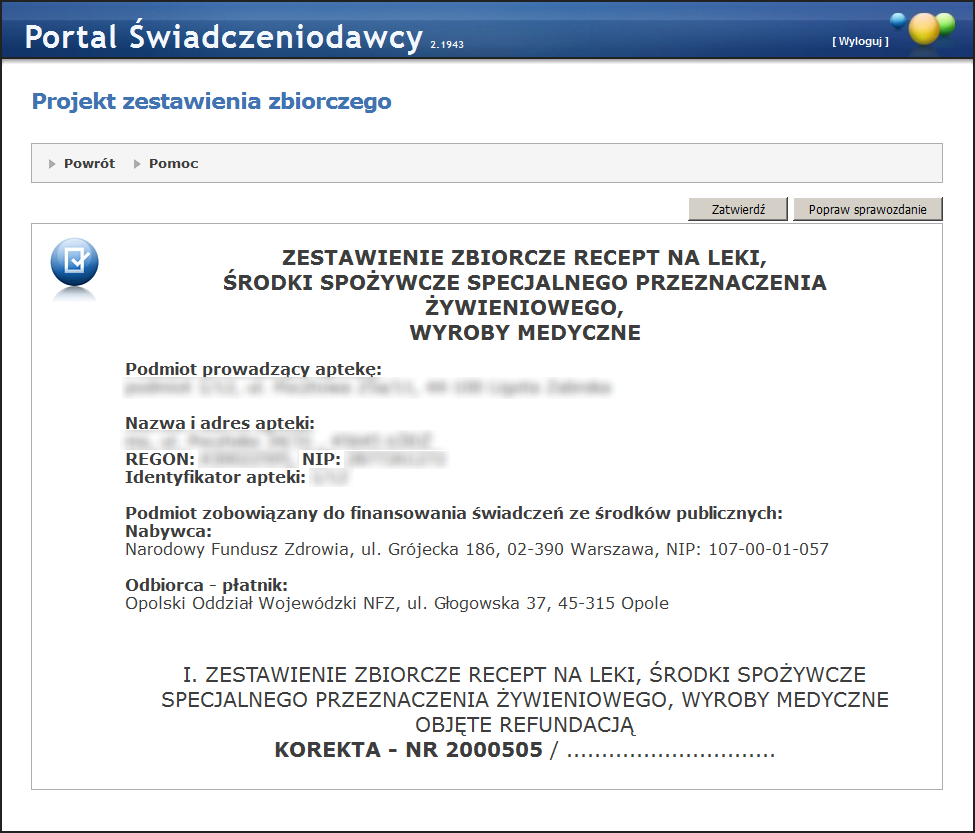Click the arrow icon before Pomoc
Image resolution: width=975 pixels, height=833 pixels.
[136, 163]
